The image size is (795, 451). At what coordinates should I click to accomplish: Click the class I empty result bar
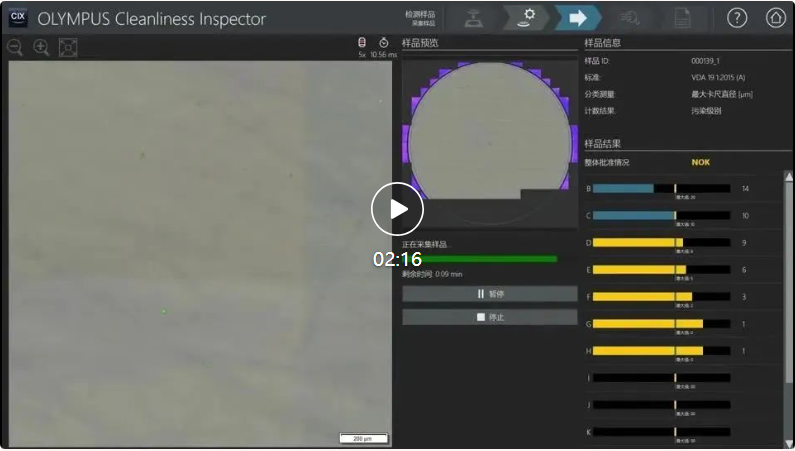pos(661,378)
